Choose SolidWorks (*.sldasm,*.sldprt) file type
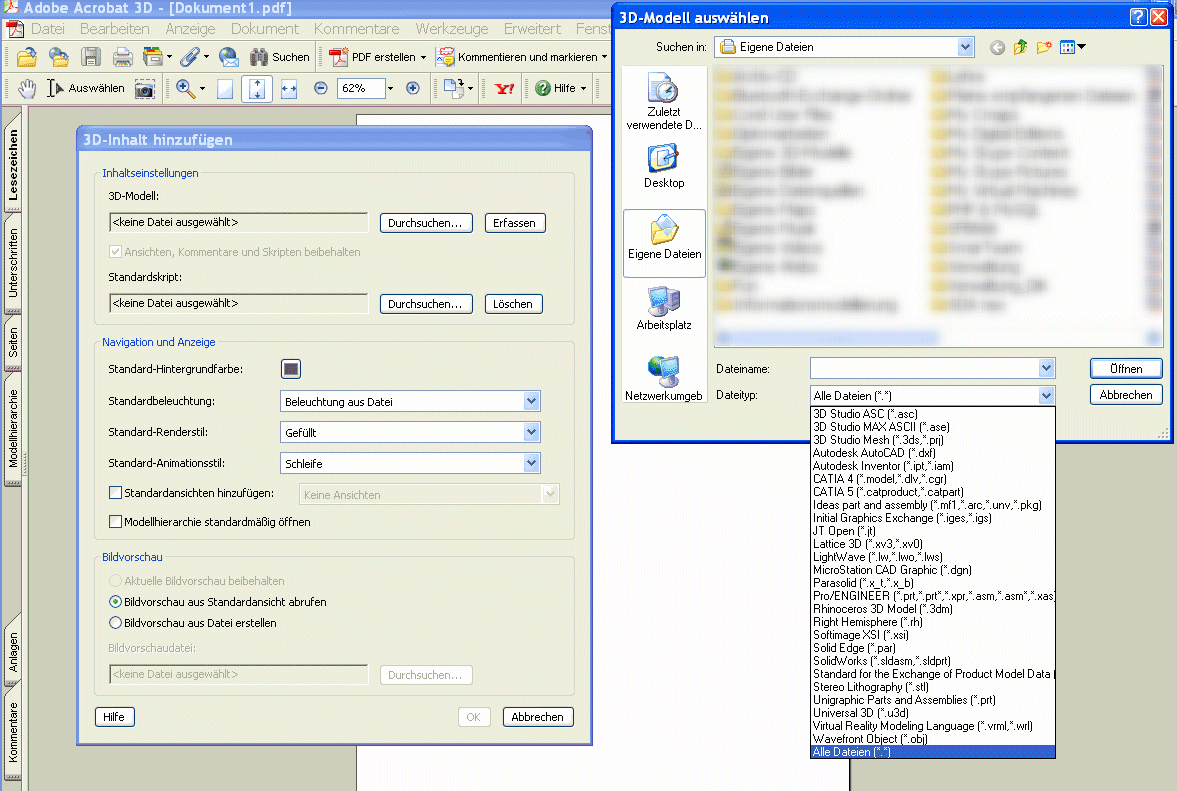 (933, 661)
